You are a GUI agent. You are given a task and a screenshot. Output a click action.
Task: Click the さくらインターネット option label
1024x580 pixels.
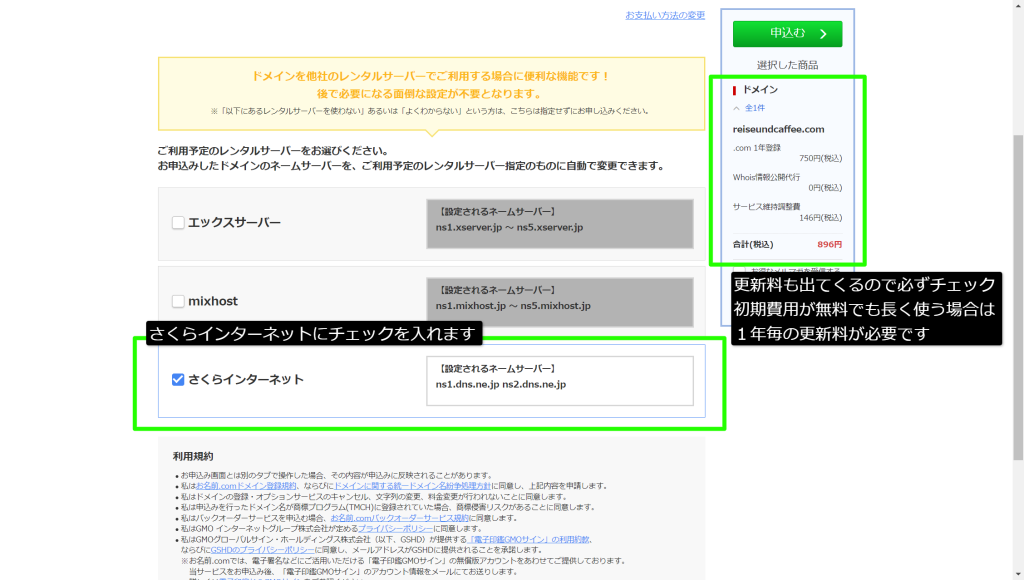coord(246,379)
